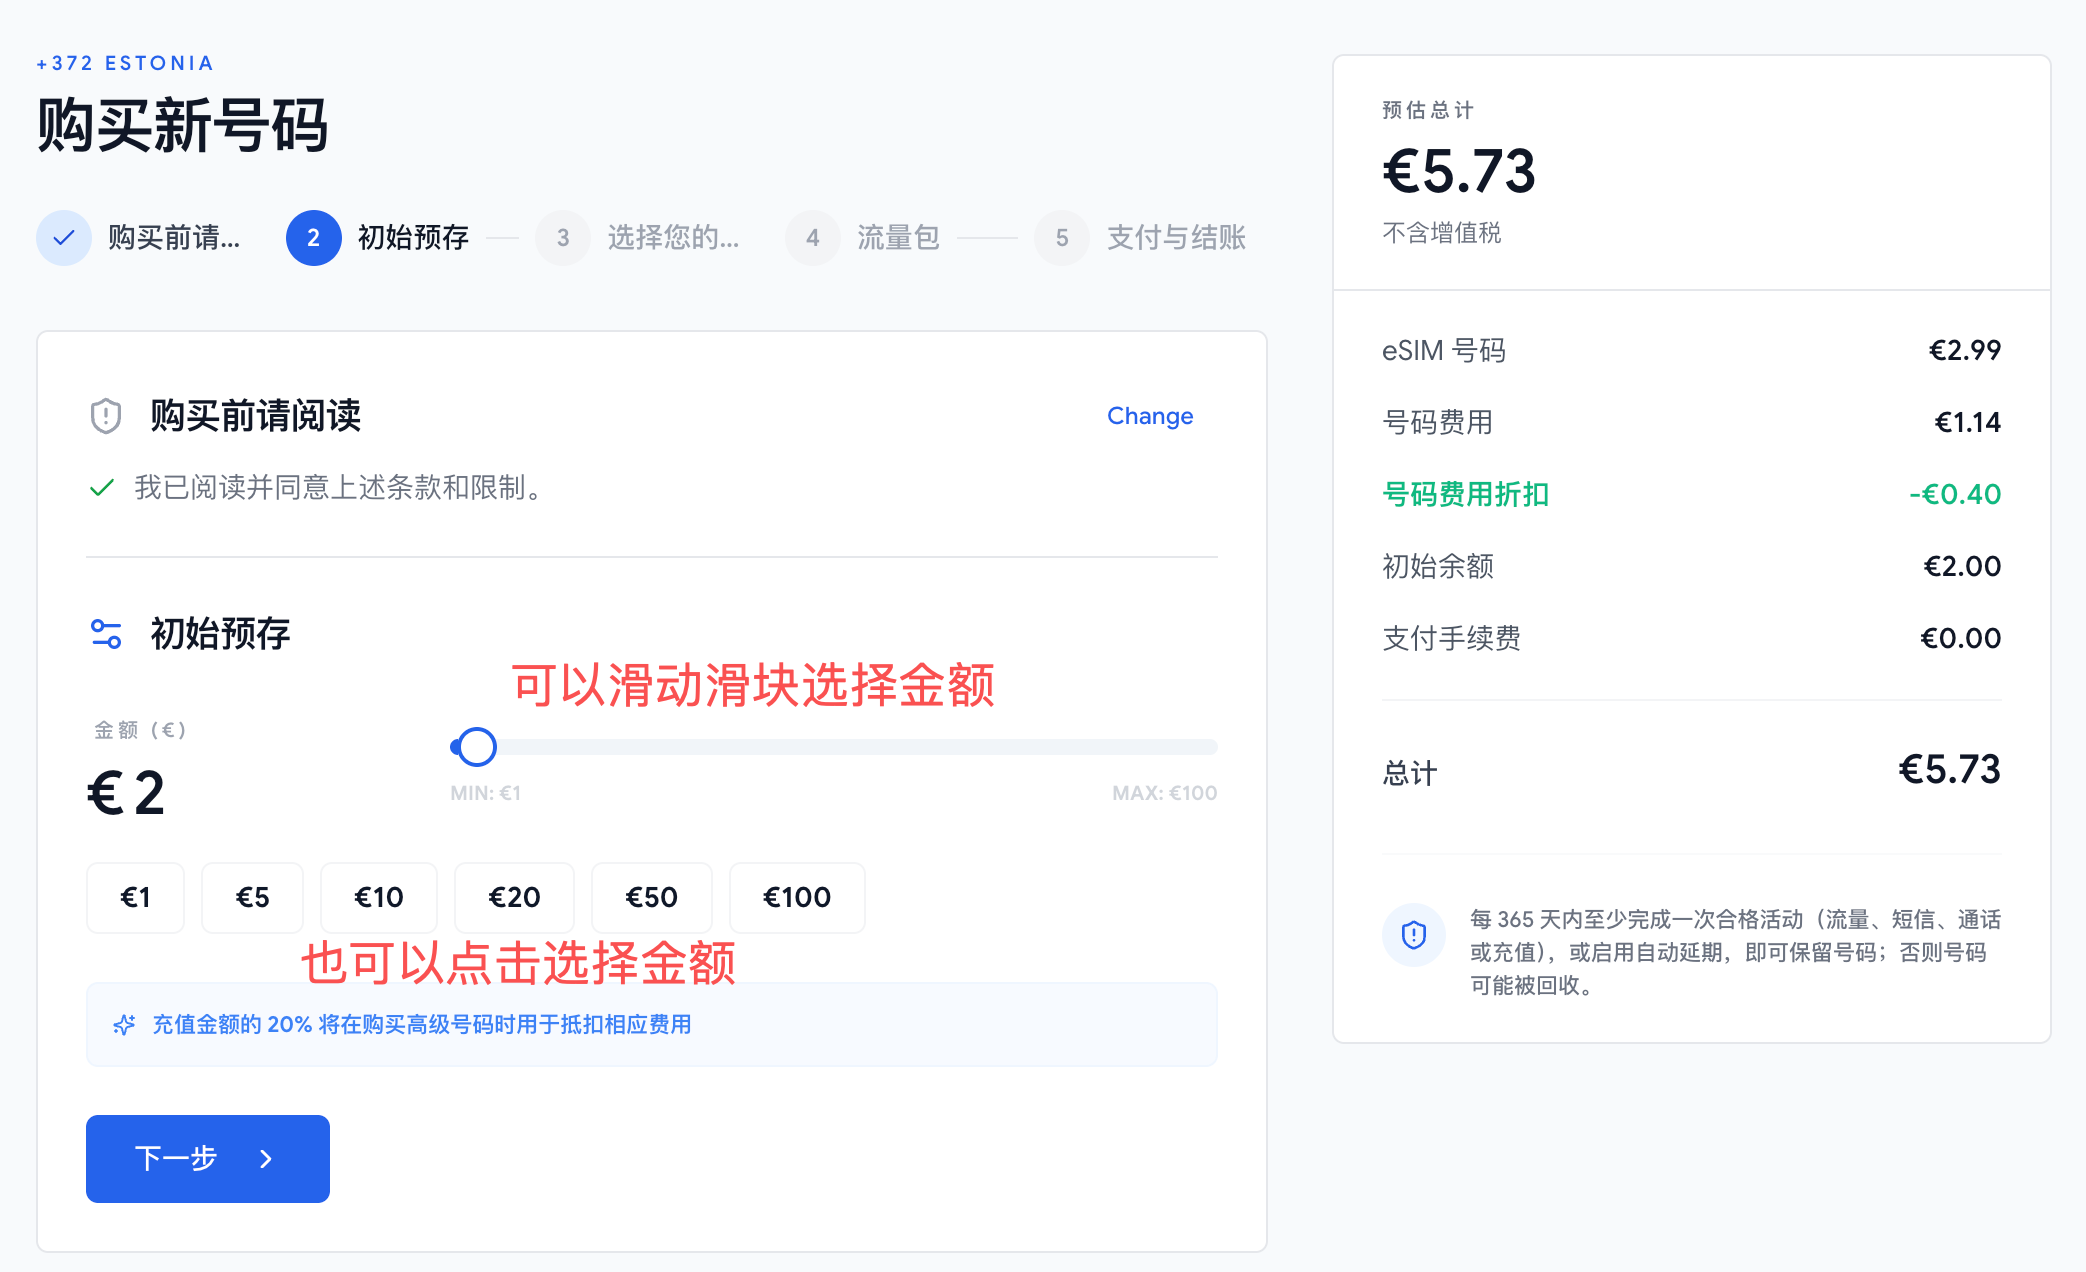Click the green checkmark beside 我已阅读并同意
The image size is (2086, 1272).
coord(102,488)
